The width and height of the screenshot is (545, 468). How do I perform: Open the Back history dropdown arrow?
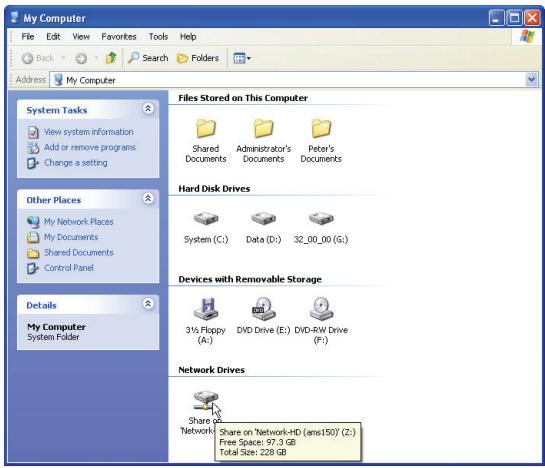pyautogui.click(x=63, y=58)
